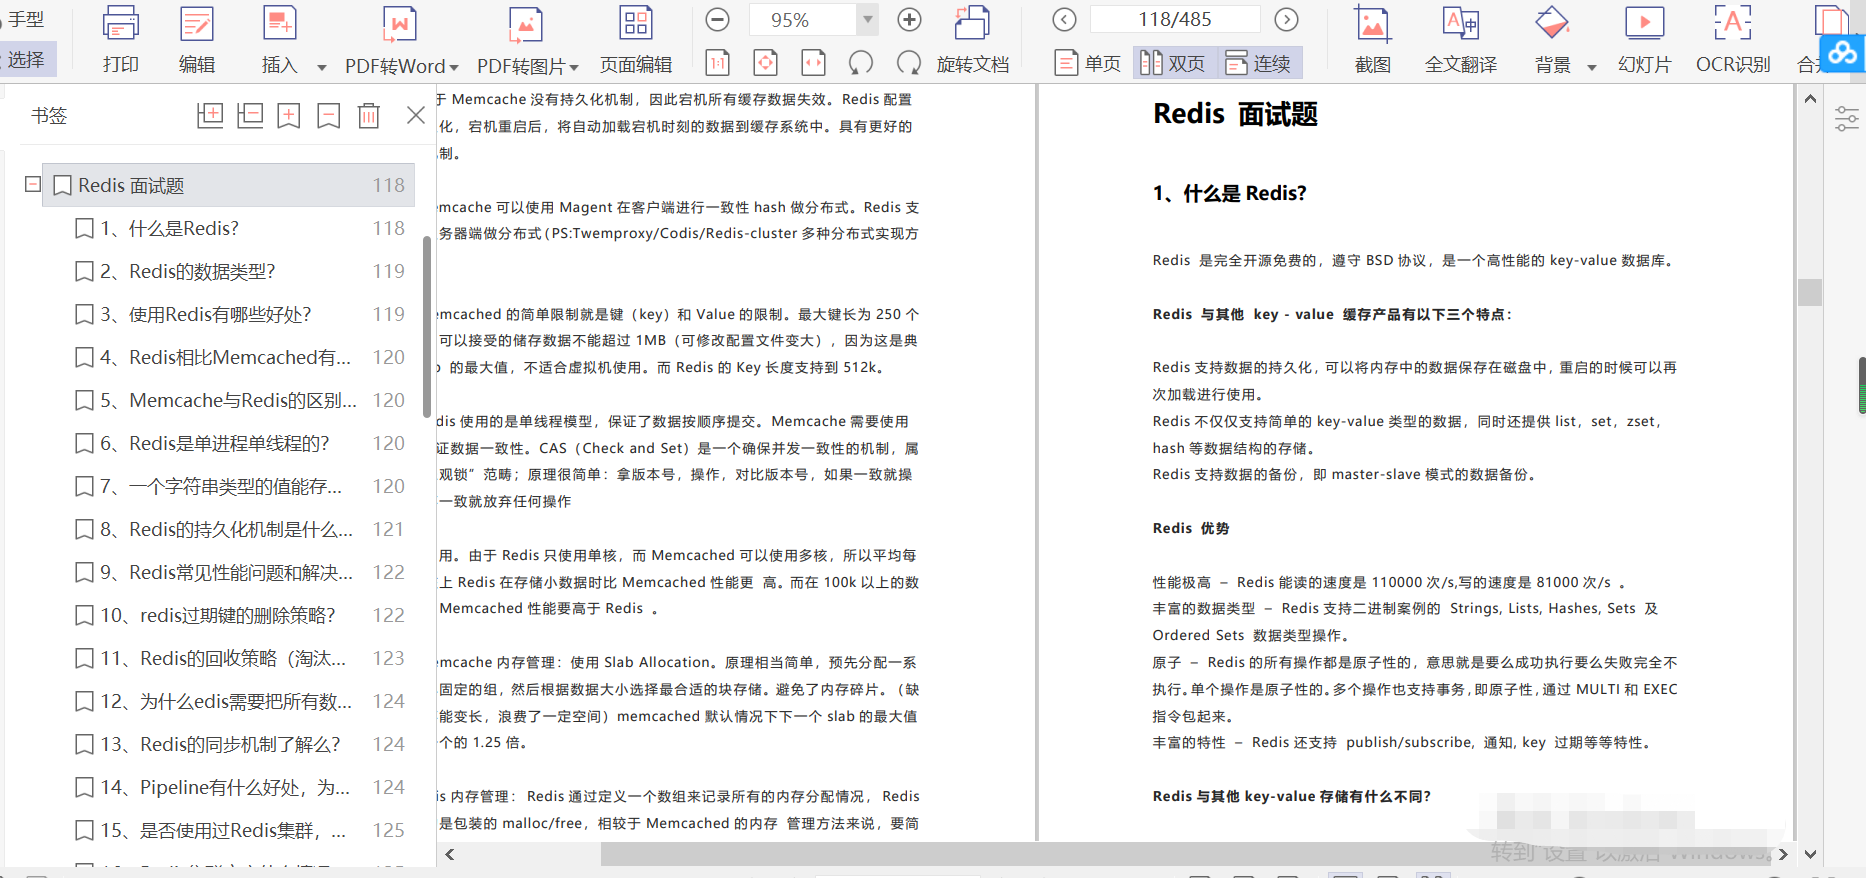The height and width of the screenshot is (878, 1866).
Task: Rotate the page counterclockwise
Action: point(861,63)
